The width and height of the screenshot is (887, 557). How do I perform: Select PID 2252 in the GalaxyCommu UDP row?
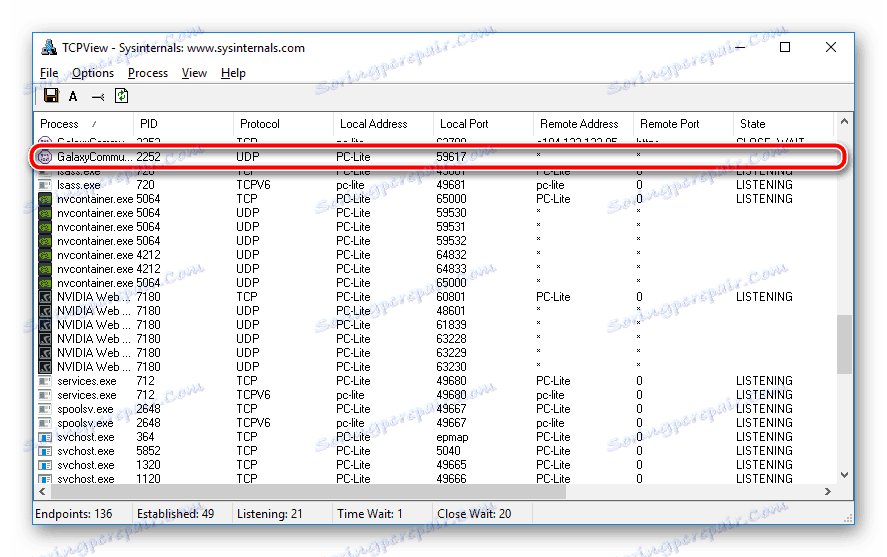pyautogui.click(x=148, y=157)
